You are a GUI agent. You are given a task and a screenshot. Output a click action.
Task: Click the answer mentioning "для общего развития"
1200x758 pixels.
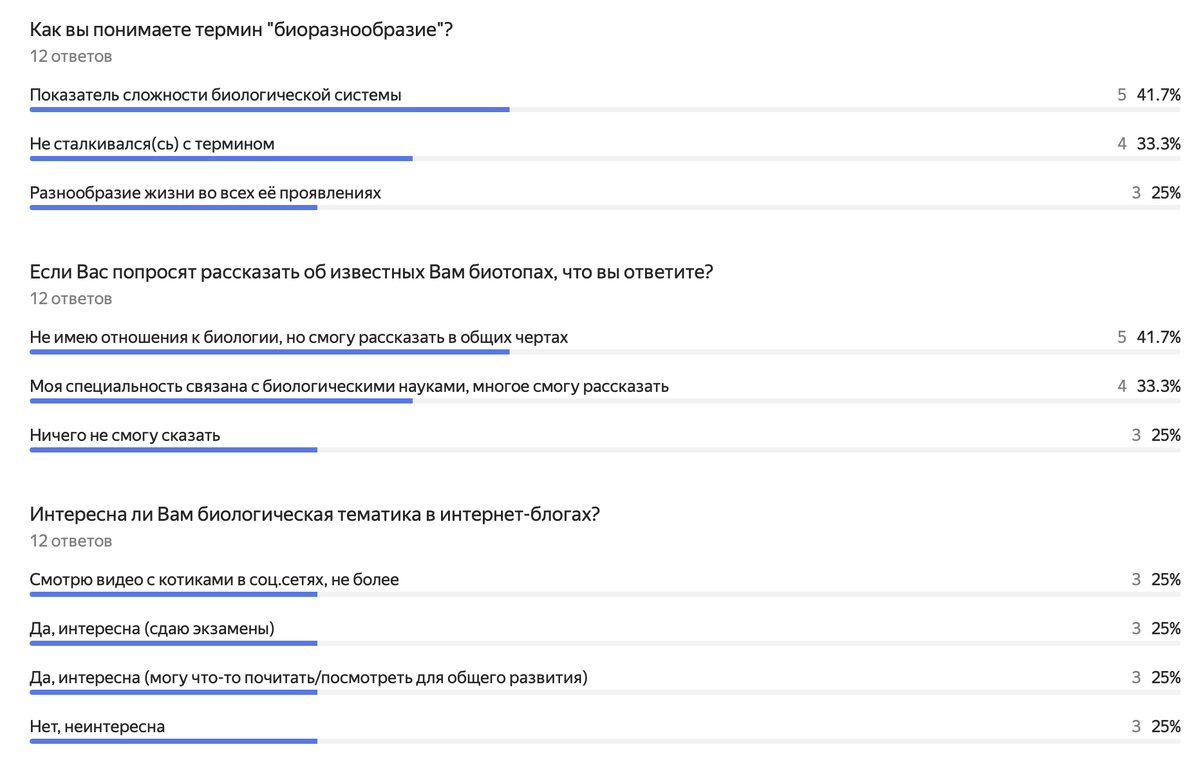pos(308,677)
